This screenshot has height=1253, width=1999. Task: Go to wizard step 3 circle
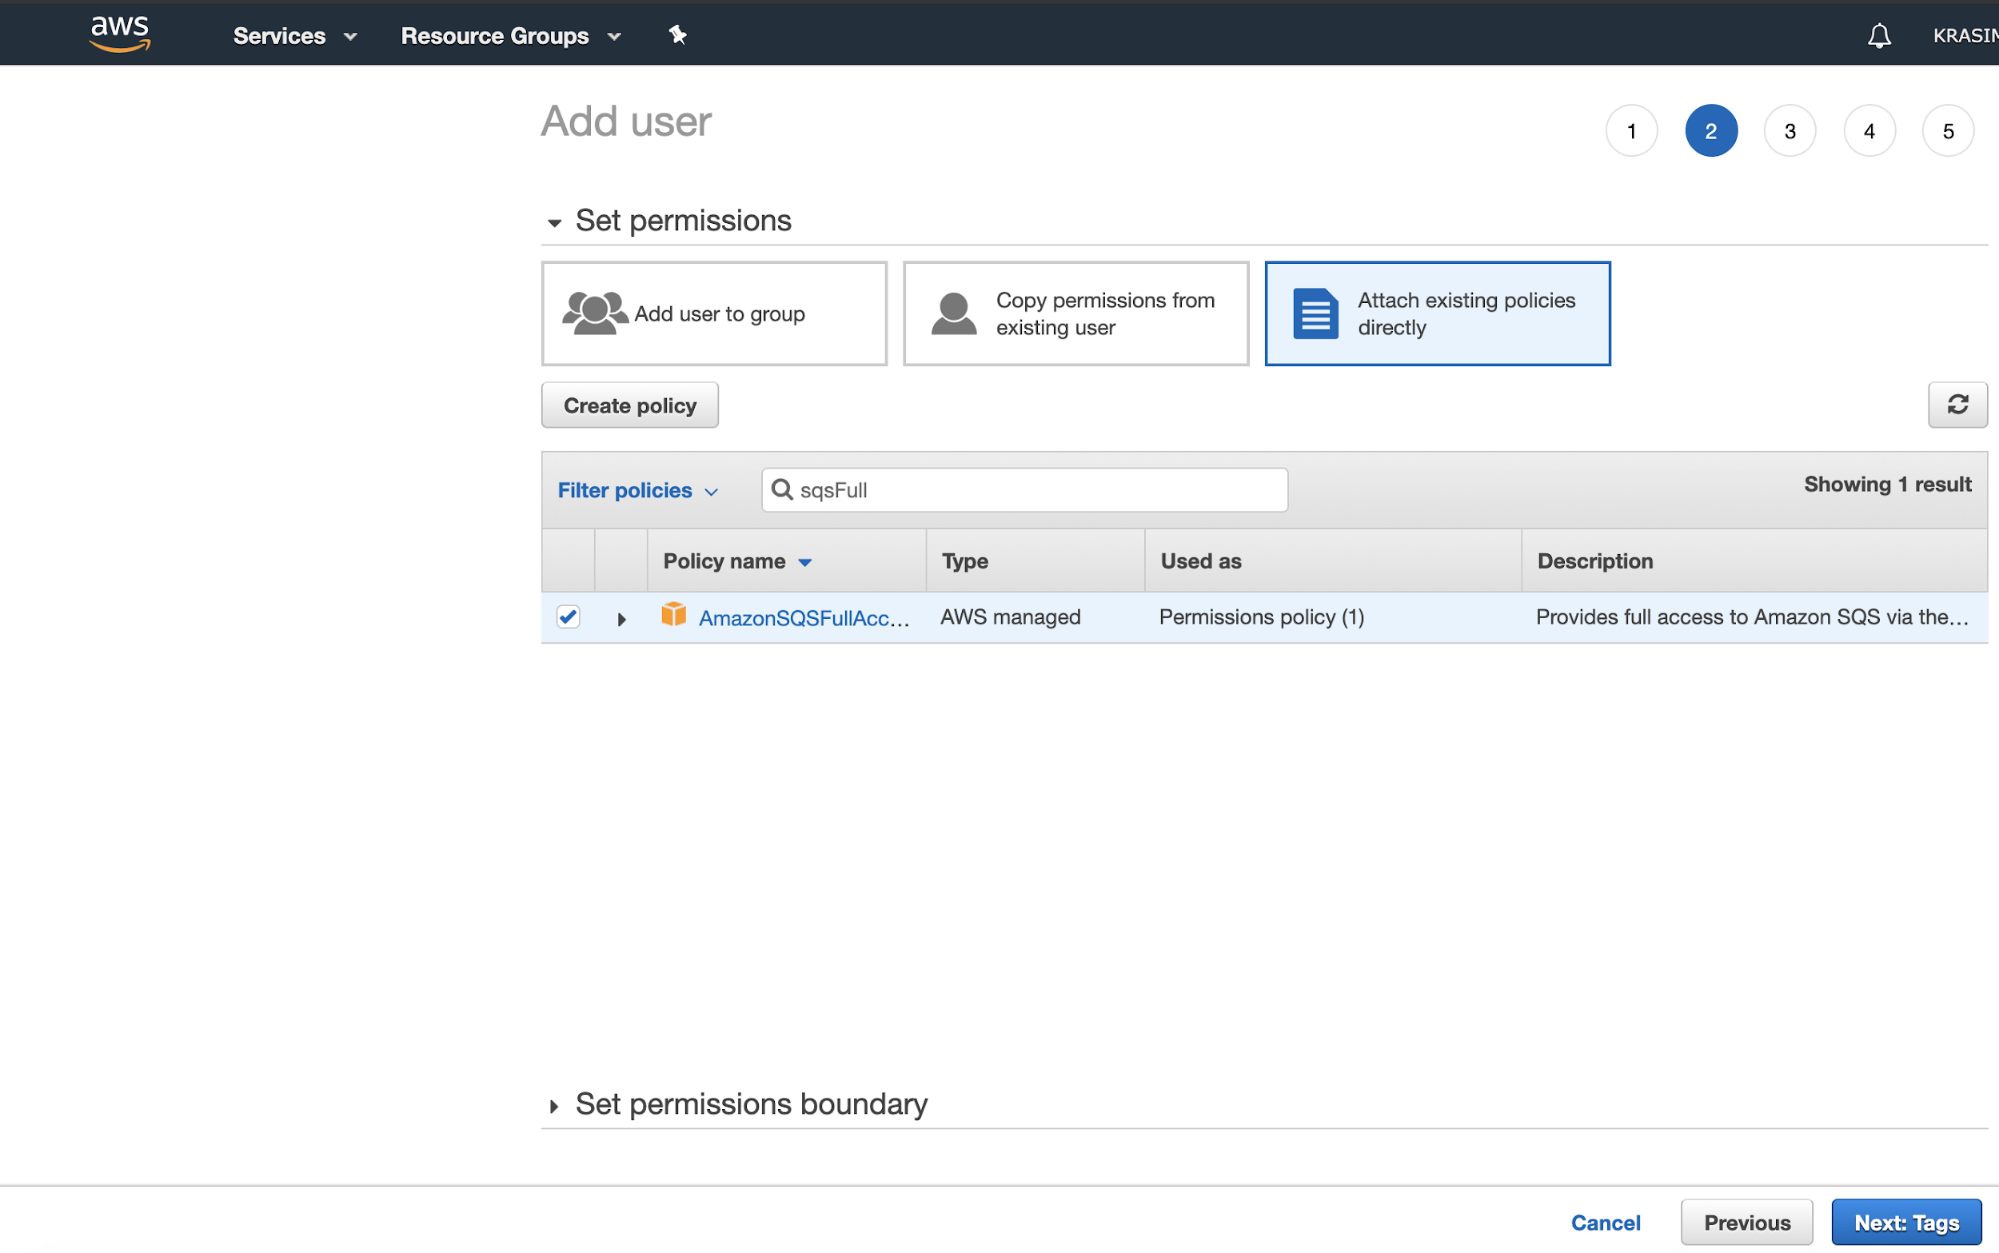coord(1789,131)
